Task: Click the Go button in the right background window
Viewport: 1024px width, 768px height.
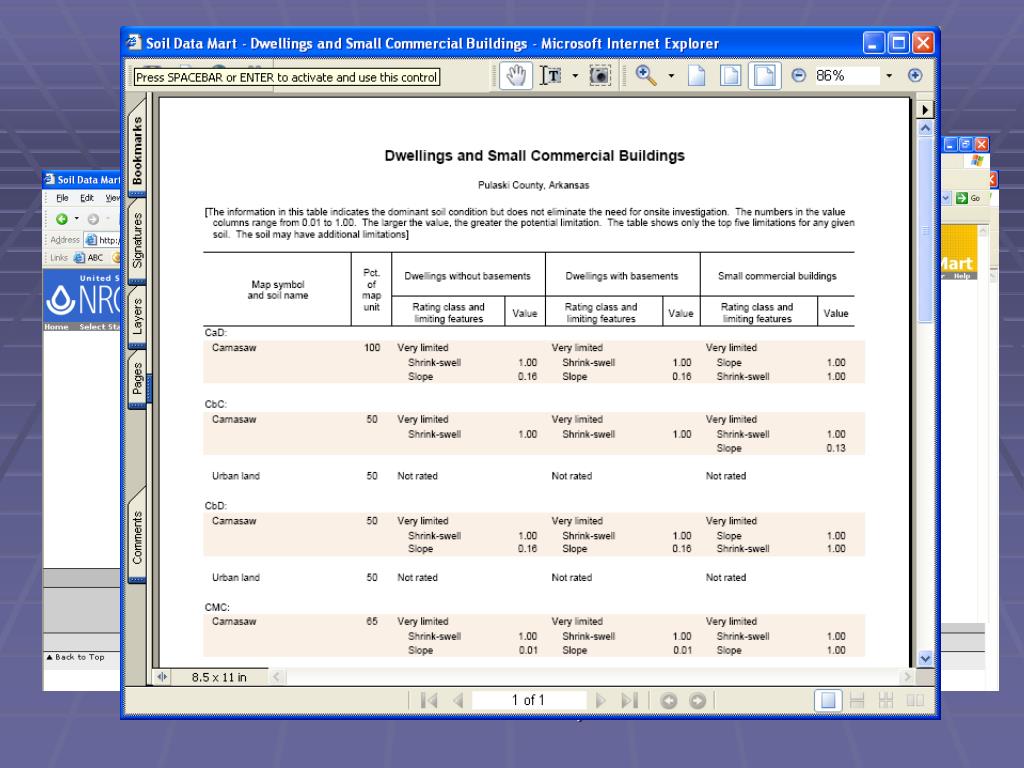Action: pos(969,198)
